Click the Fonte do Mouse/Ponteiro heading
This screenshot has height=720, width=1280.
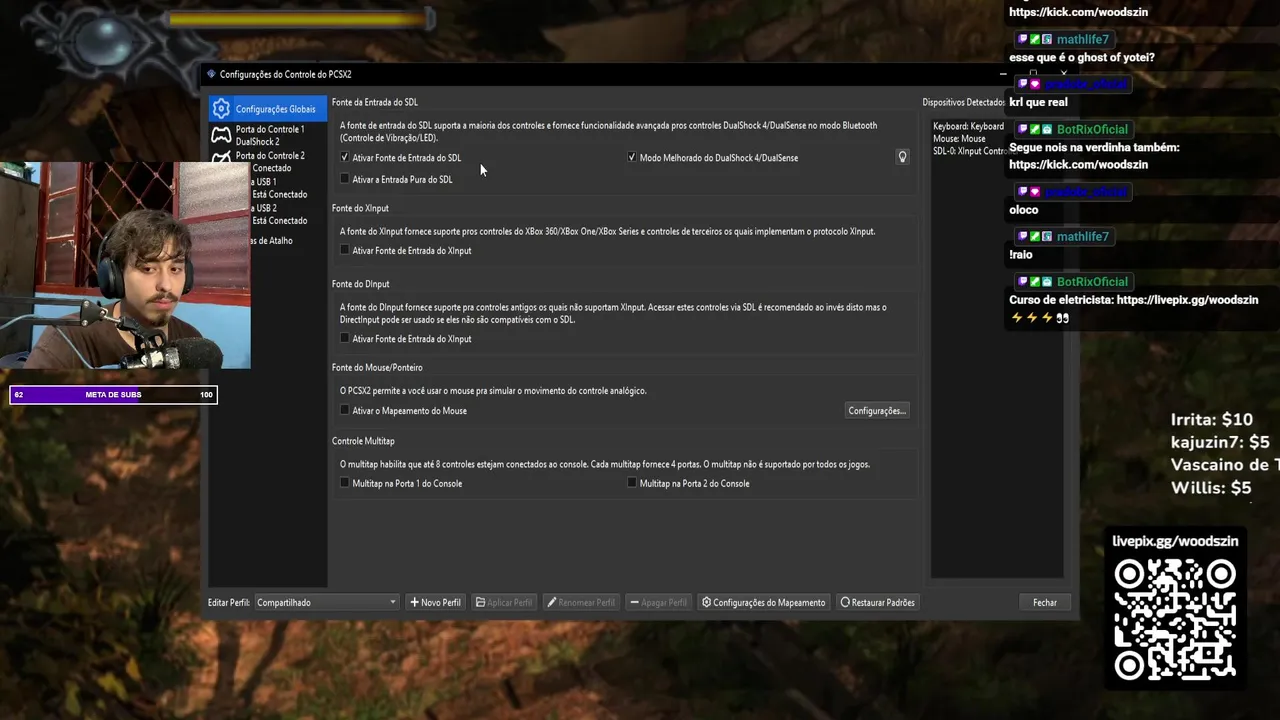377,368
